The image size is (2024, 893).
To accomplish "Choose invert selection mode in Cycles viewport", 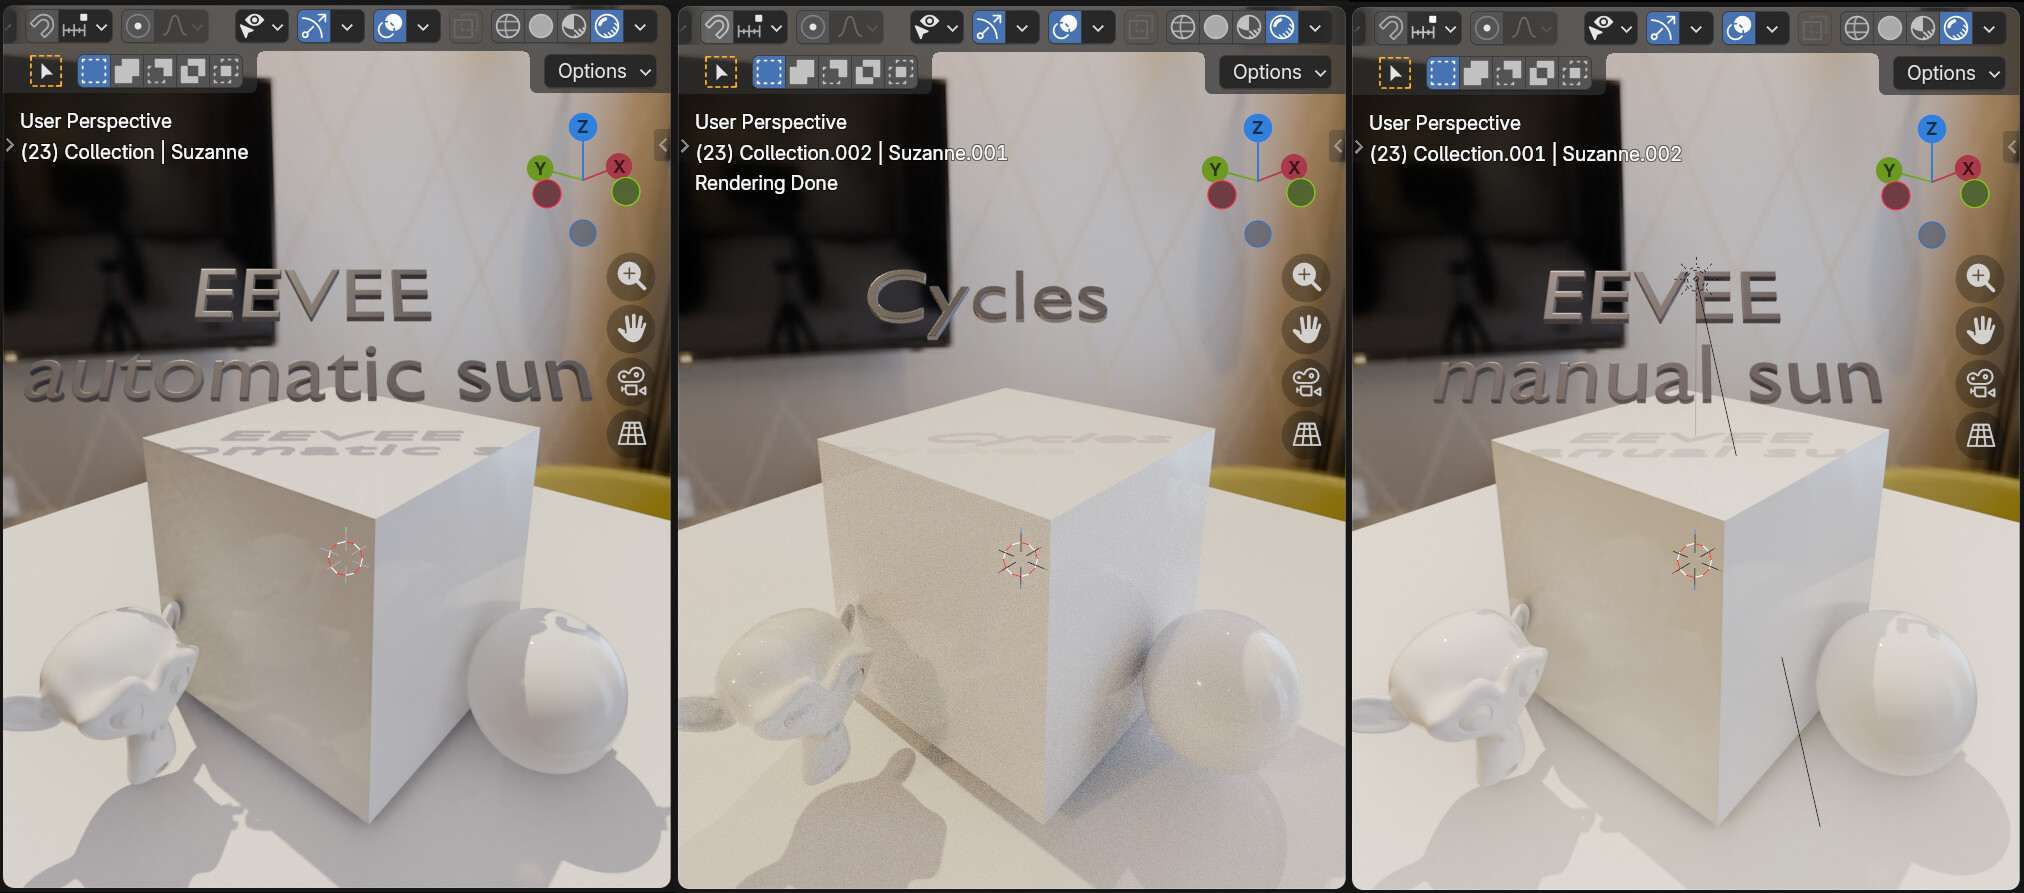I will (x=868, y=72).
